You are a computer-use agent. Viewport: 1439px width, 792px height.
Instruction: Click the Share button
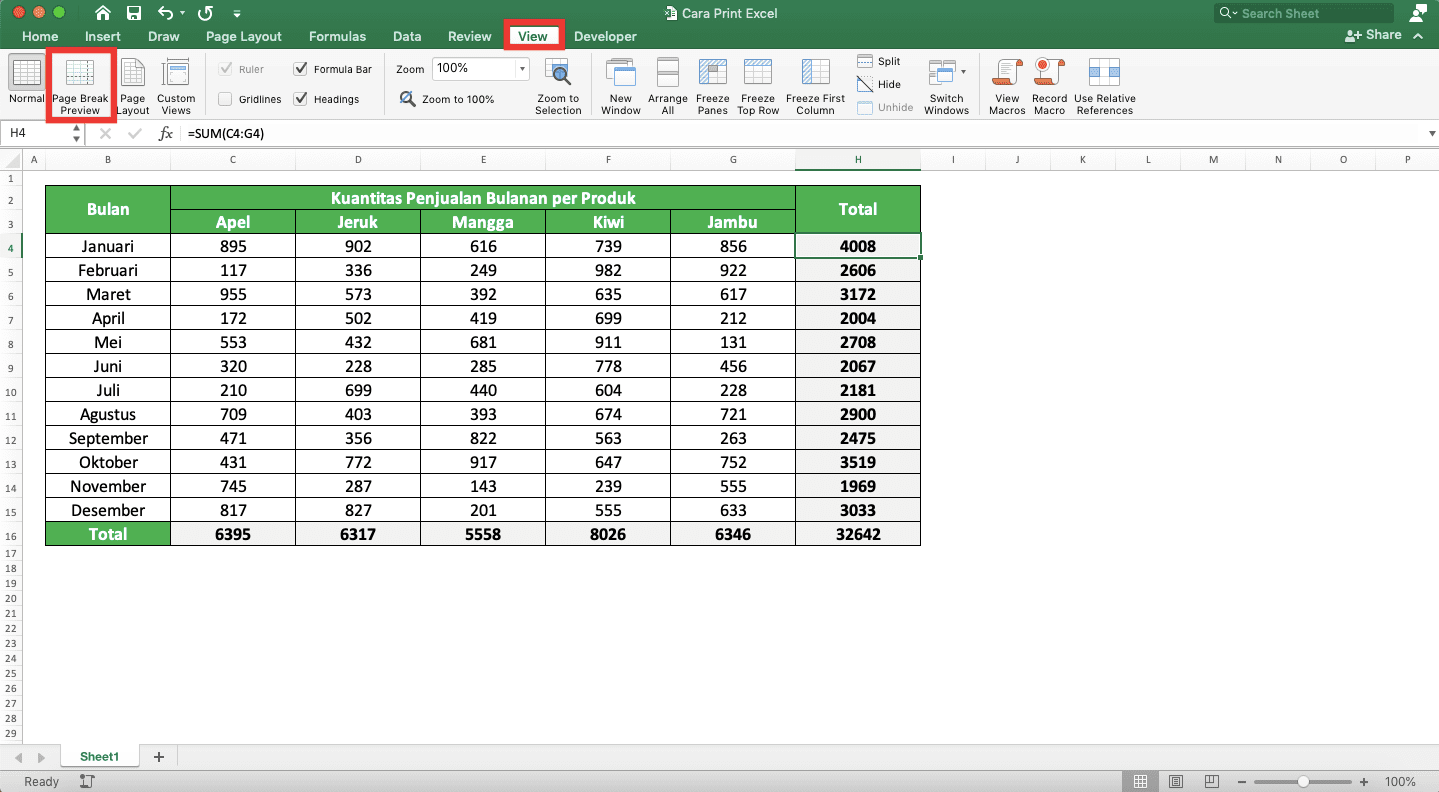point(1374,35)
